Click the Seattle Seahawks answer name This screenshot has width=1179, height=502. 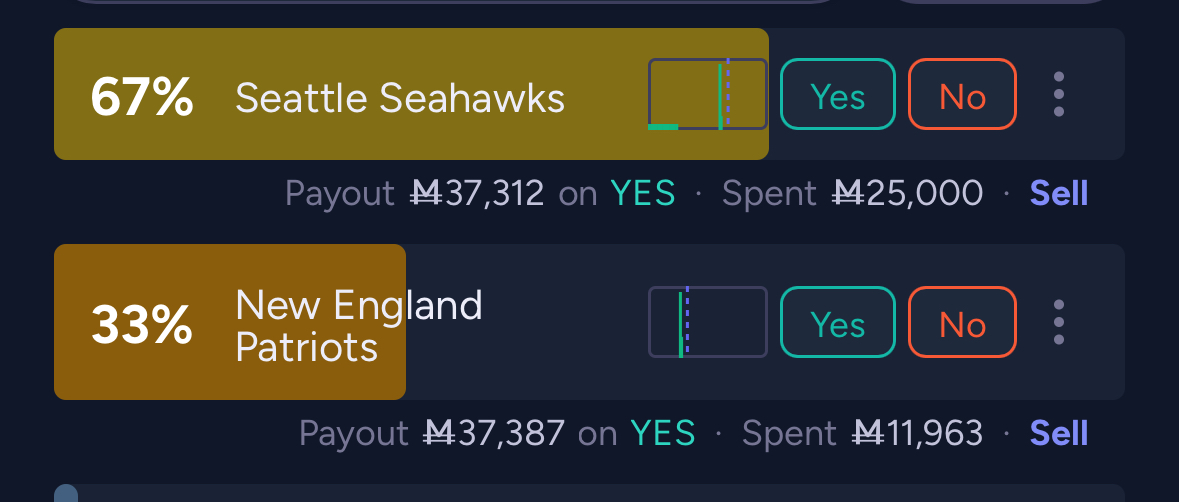click(x=400, y=98)
